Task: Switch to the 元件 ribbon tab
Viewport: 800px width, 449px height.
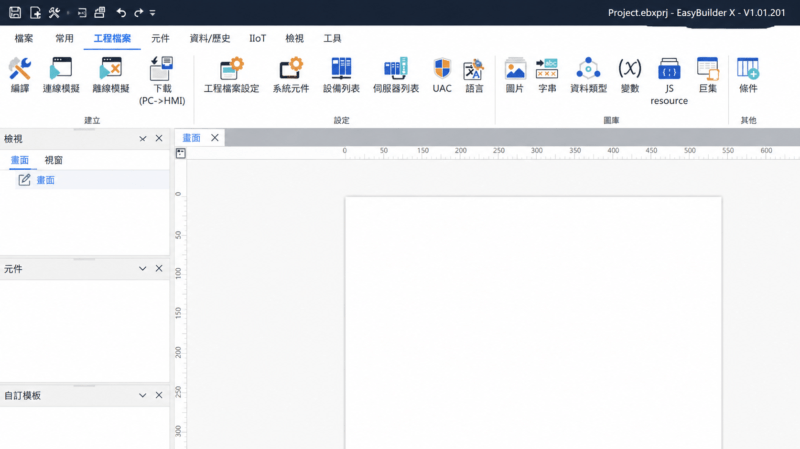Action: (160, 38)
